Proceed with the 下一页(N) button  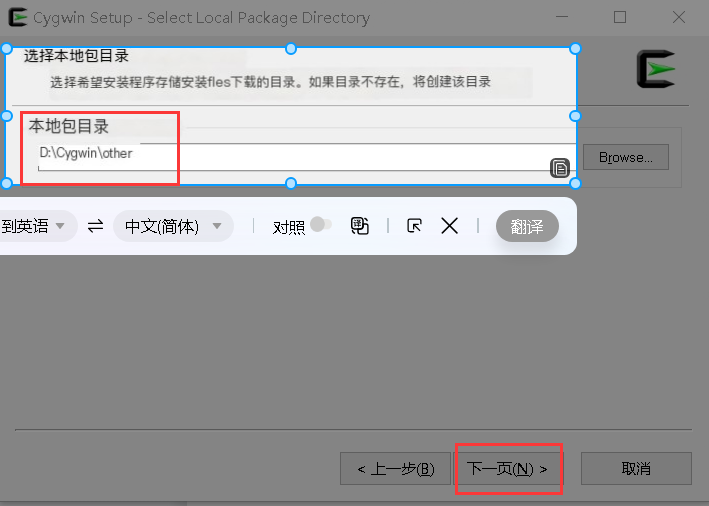507,468
